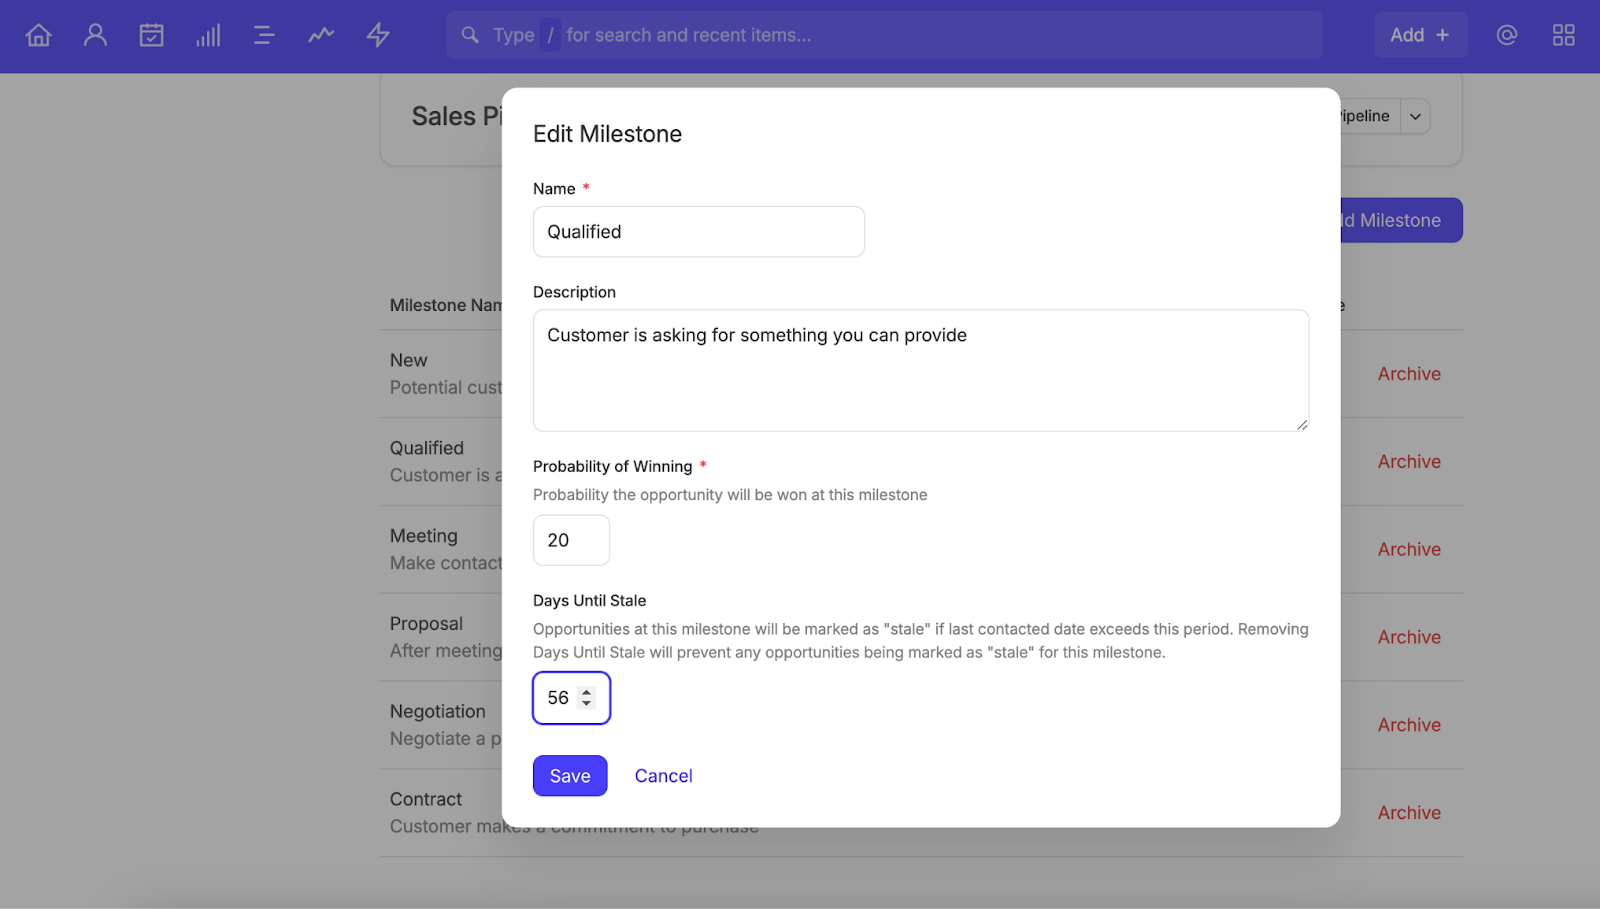Select the Qualified milestone row name
Image resolution: width=1600 pixels, height=909 pixels.
(427, 448)
